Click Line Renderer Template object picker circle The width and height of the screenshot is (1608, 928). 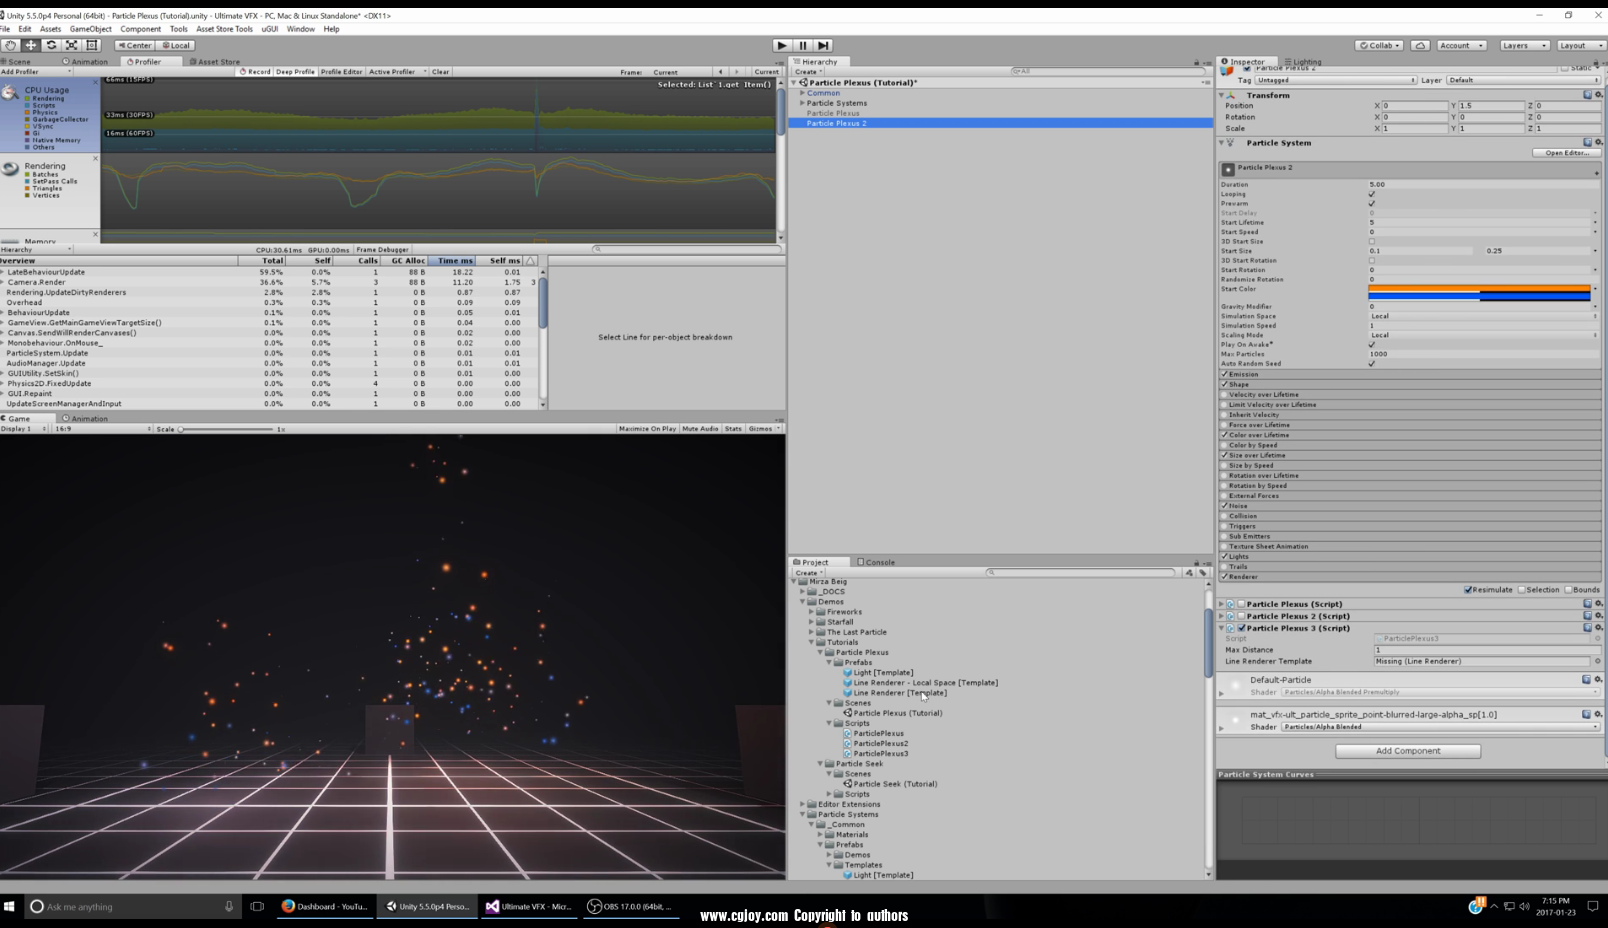tap(1597, 661)
